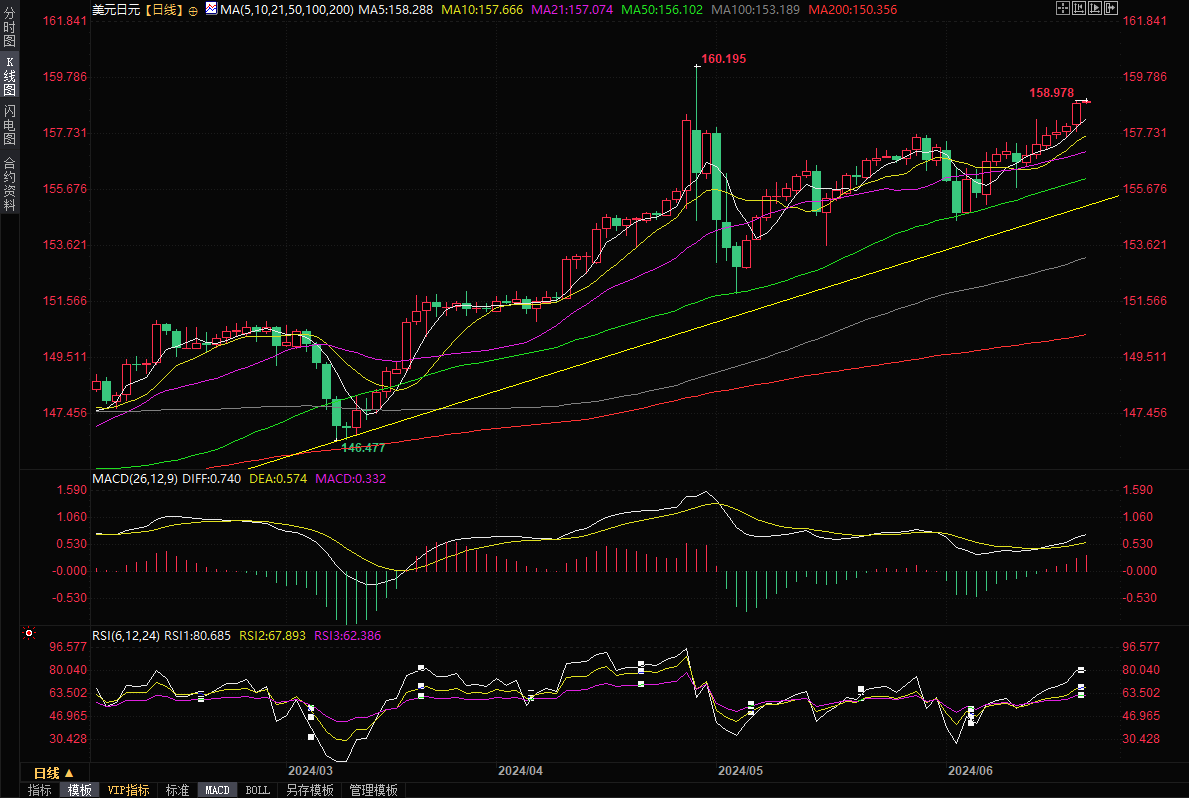
Task: Click the circled plus icon beside 日线 title
Action: click(193, 9)
